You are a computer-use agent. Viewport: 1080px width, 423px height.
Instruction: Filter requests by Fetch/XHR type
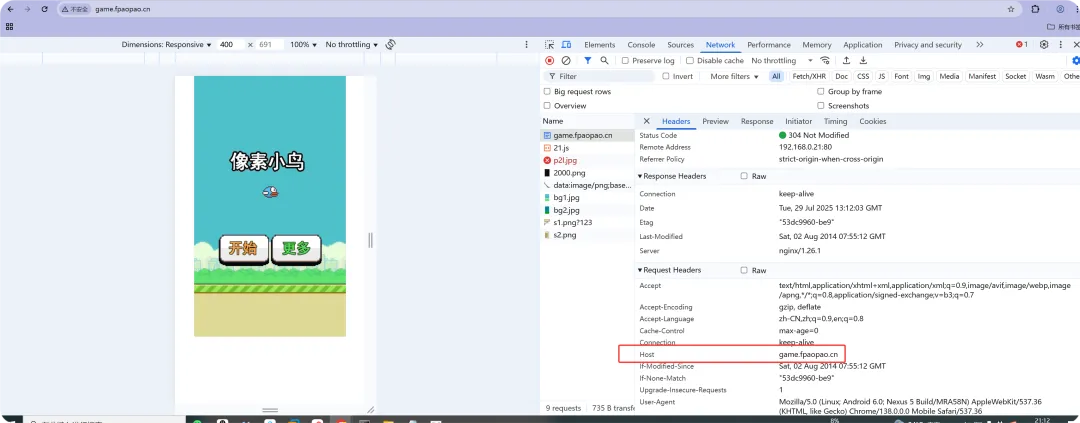pos(809,76)
